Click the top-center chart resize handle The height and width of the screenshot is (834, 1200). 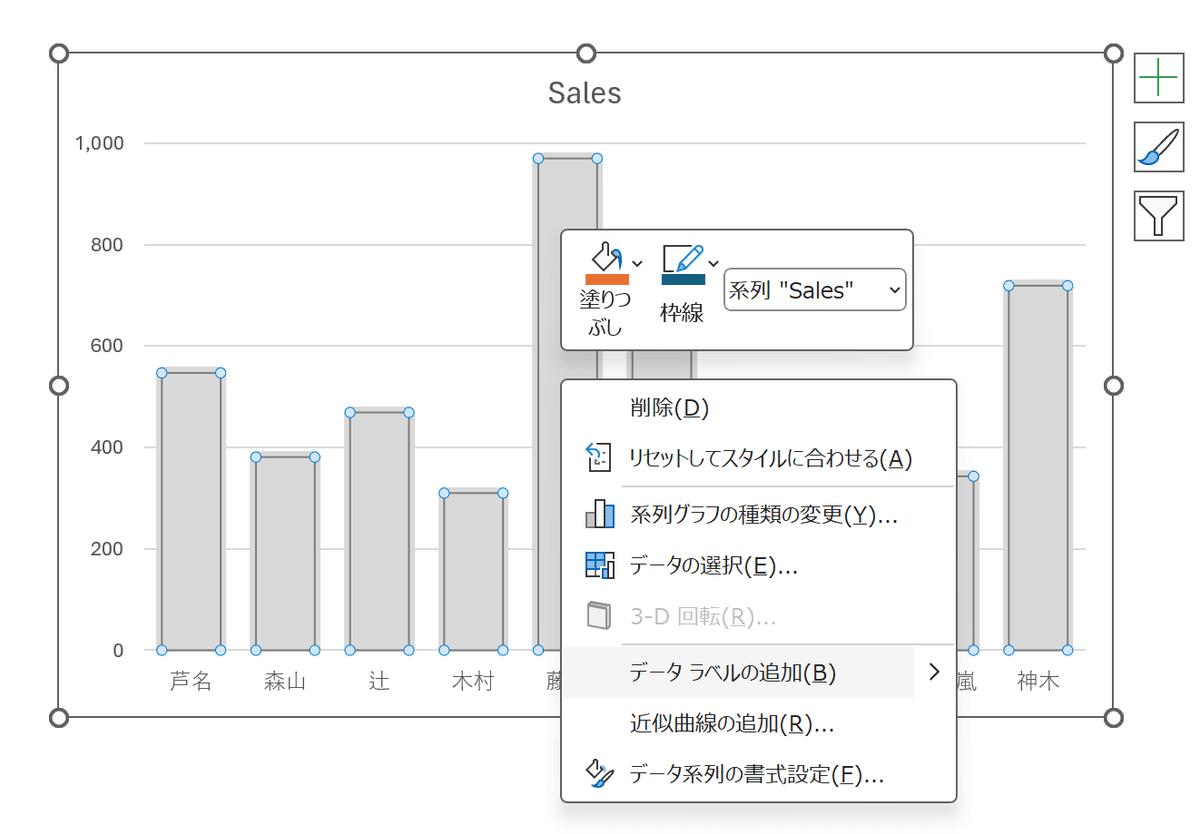pyautogui.click(x=586, y=53)
